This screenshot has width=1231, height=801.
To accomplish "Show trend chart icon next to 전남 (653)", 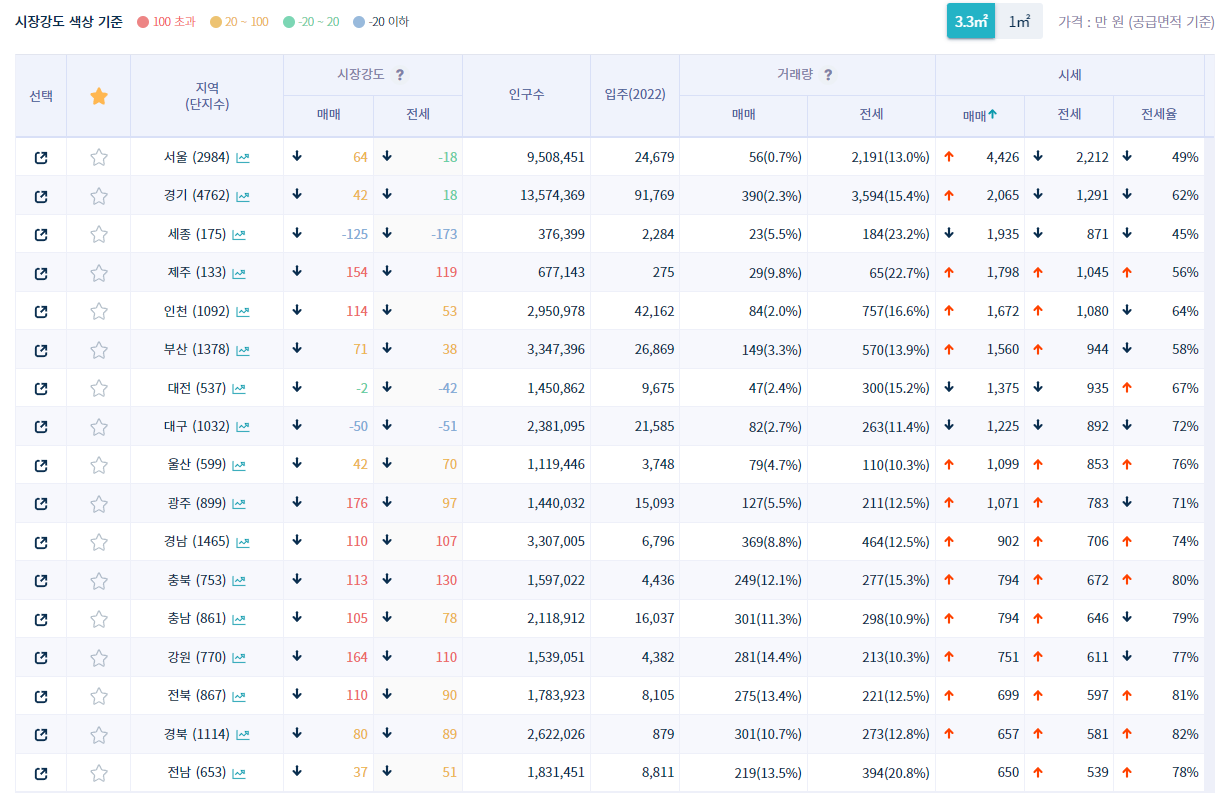I will tap(239, 773).
